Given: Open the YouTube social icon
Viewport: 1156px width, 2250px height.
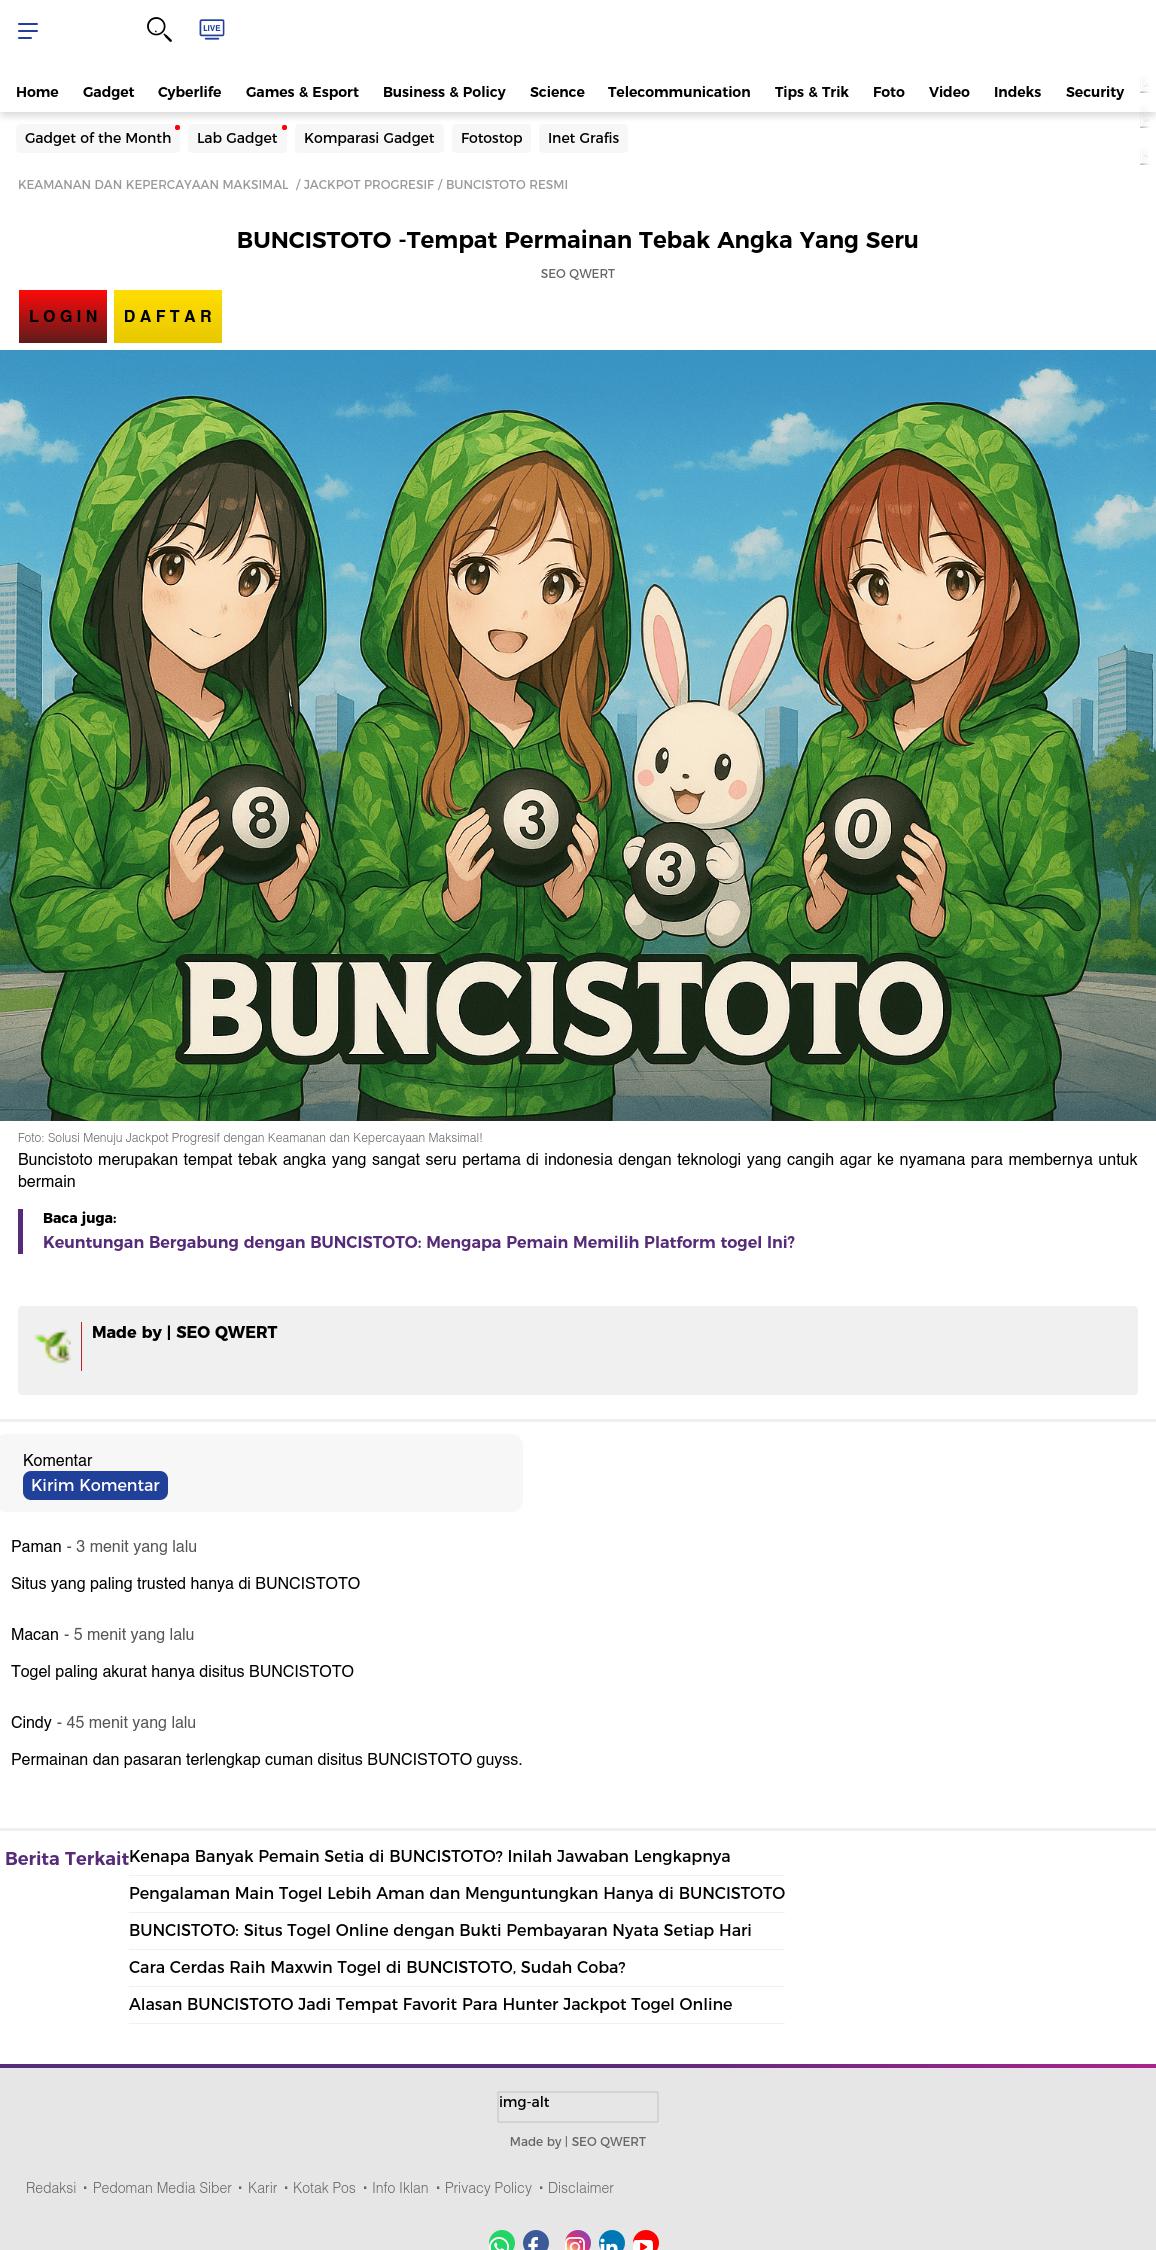Looking at the screenshot, I should 646,2241.
